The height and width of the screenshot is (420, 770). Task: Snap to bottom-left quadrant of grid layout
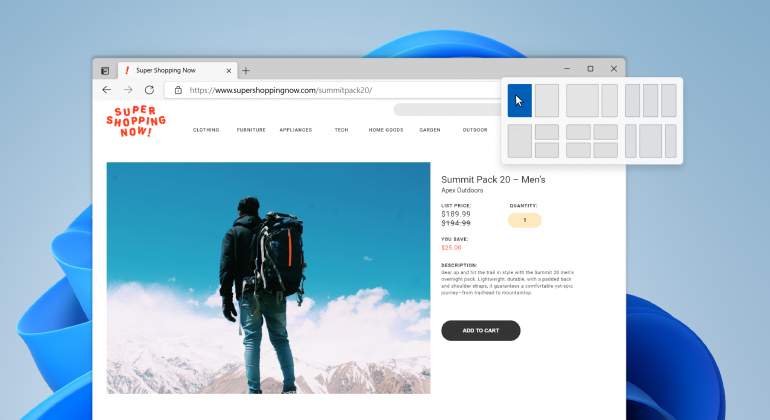tap(578, 150)
